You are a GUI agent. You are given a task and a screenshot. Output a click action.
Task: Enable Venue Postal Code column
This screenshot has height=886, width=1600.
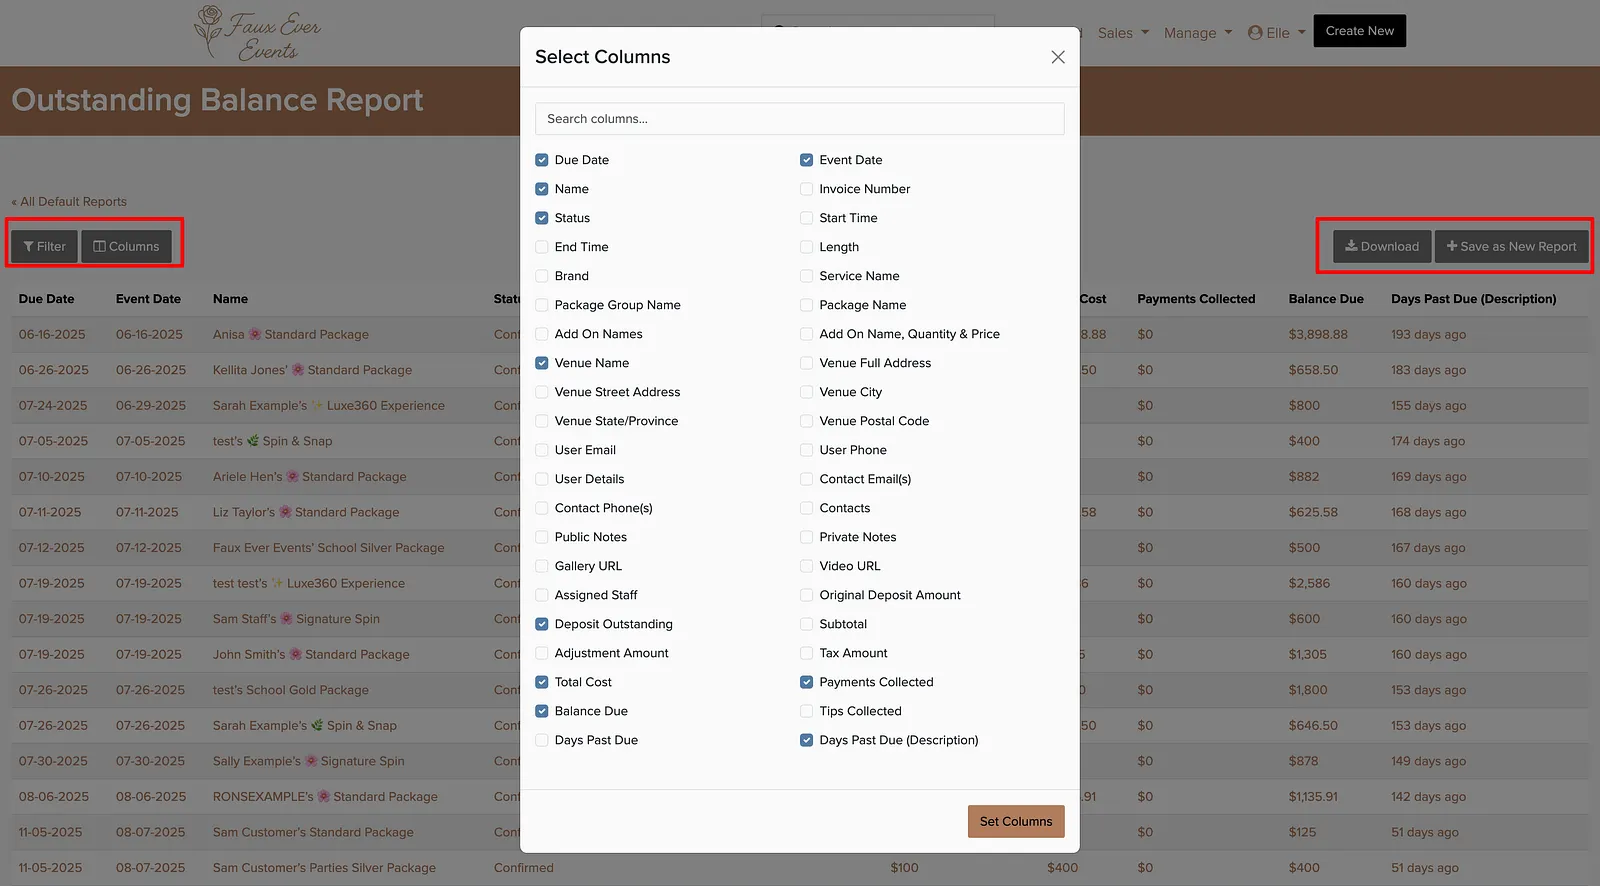(806, 421)
